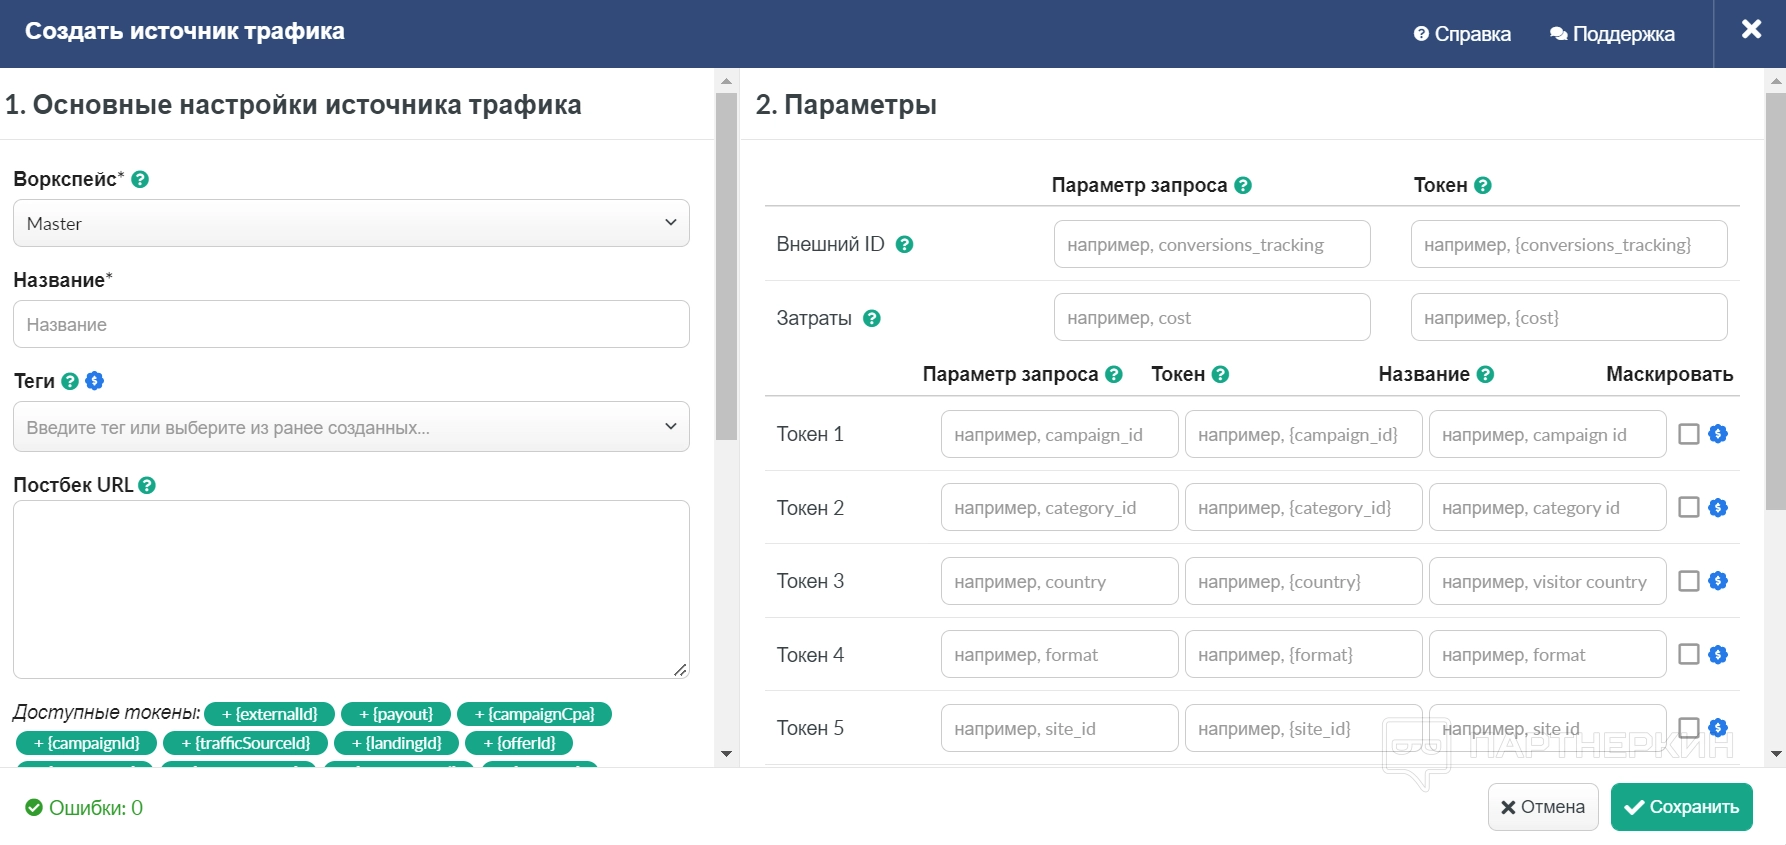Check the mask checkbox for Токен 4
Viewport: 1786px width, 845px height.
click(x=1689, y=655)
